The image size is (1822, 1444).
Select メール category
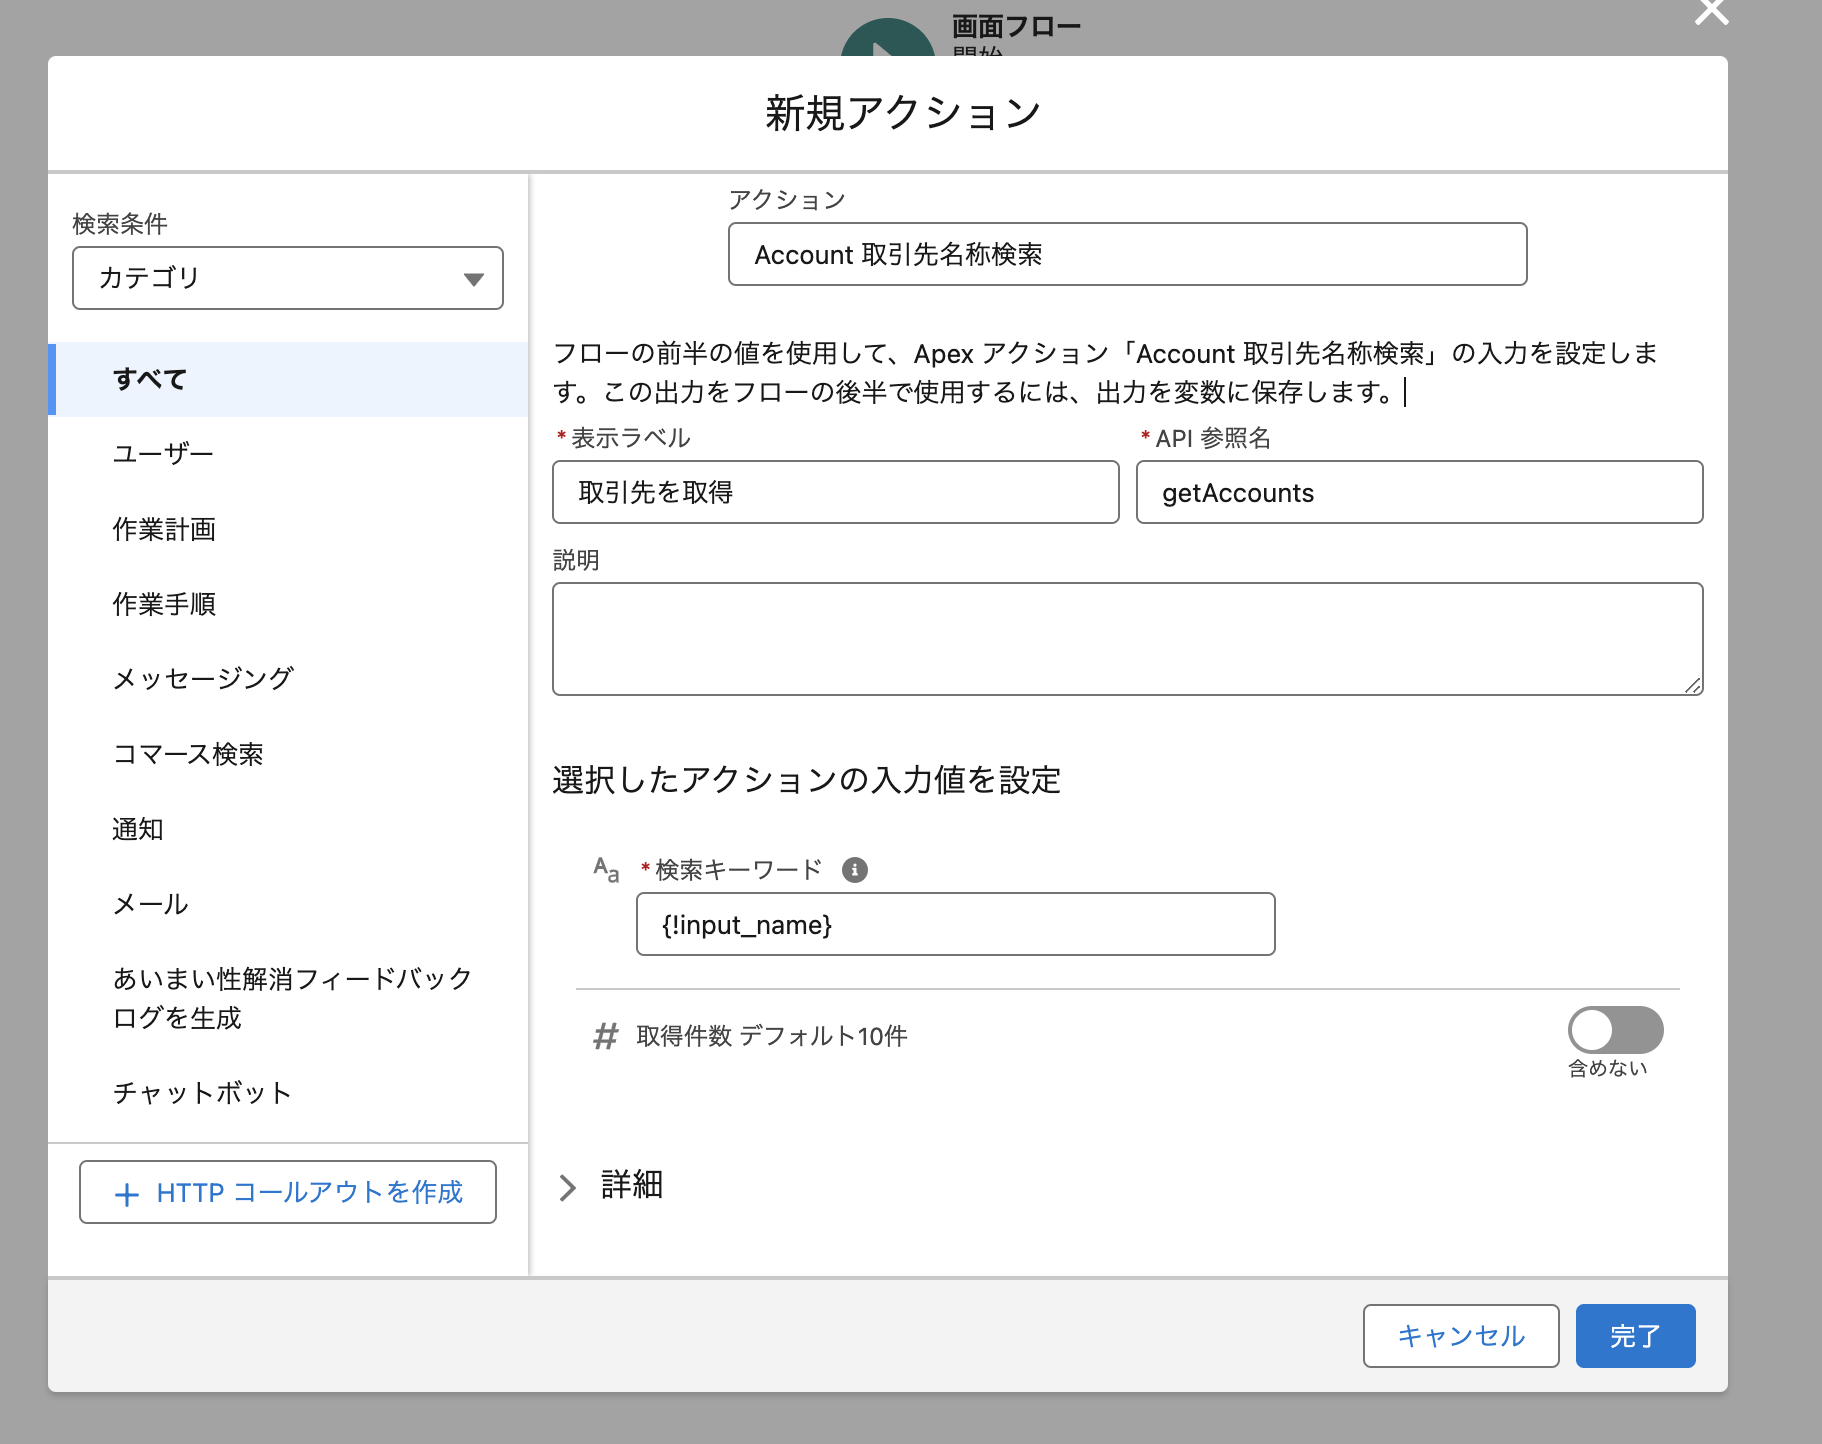coord(148,903)
